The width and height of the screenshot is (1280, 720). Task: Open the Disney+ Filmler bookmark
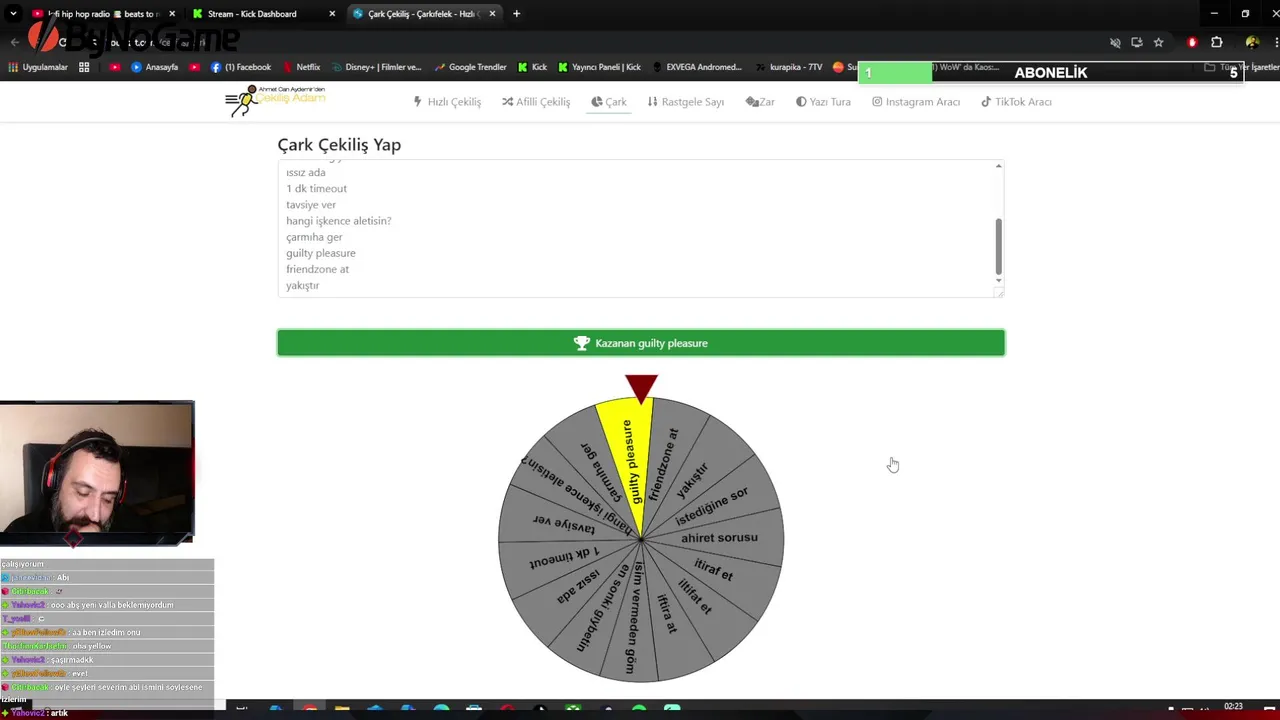coord(376,67)
